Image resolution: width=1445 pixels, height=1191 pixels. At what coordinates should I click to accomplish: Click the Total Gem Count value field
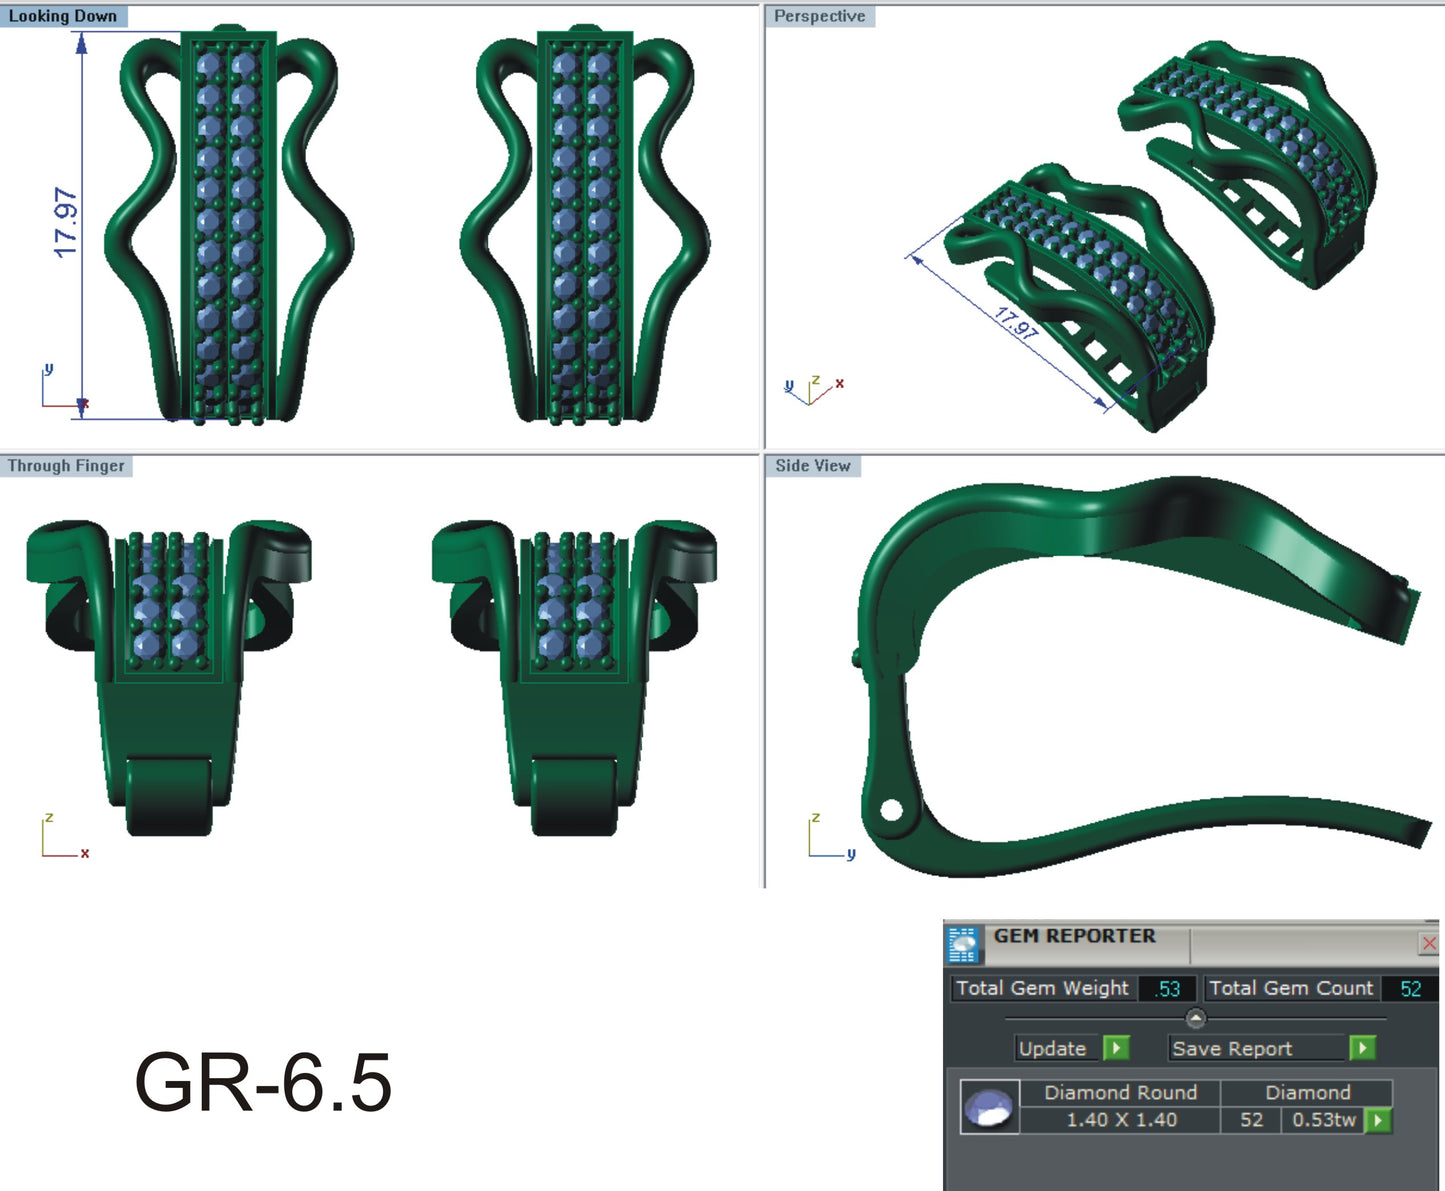(x=1410, y=988)
